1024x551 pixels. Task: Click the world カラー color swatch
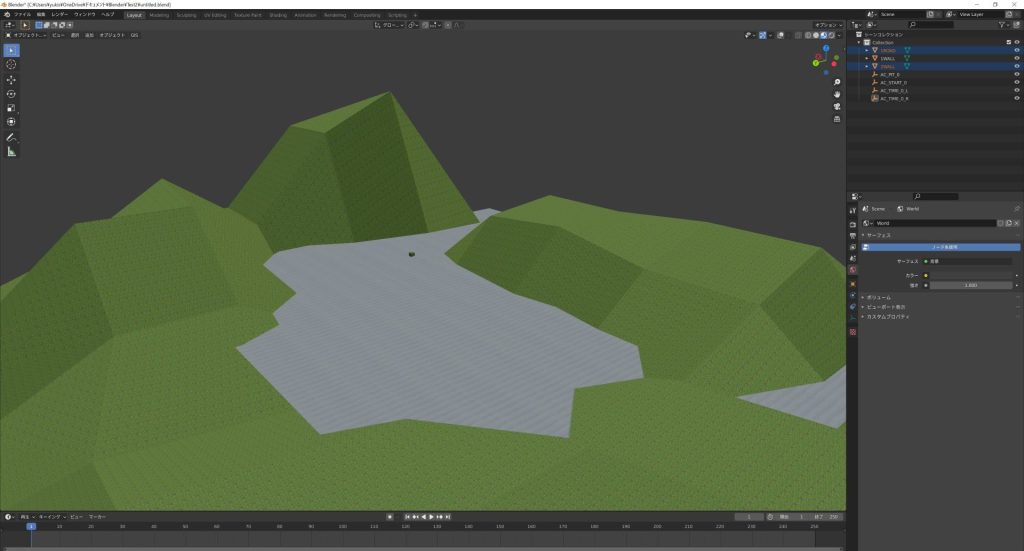pyautogui.click(x=970, y=275)
